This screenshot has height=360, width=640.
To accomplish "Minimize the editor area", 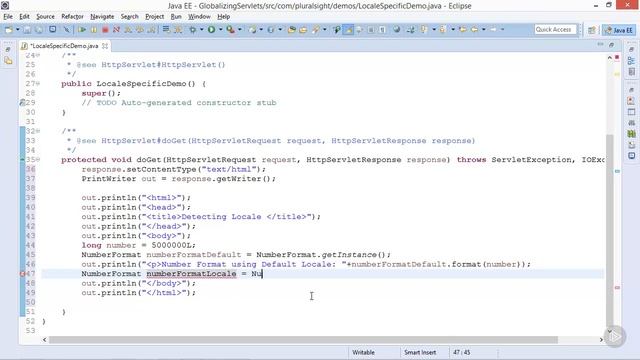I will coord(600,44).
